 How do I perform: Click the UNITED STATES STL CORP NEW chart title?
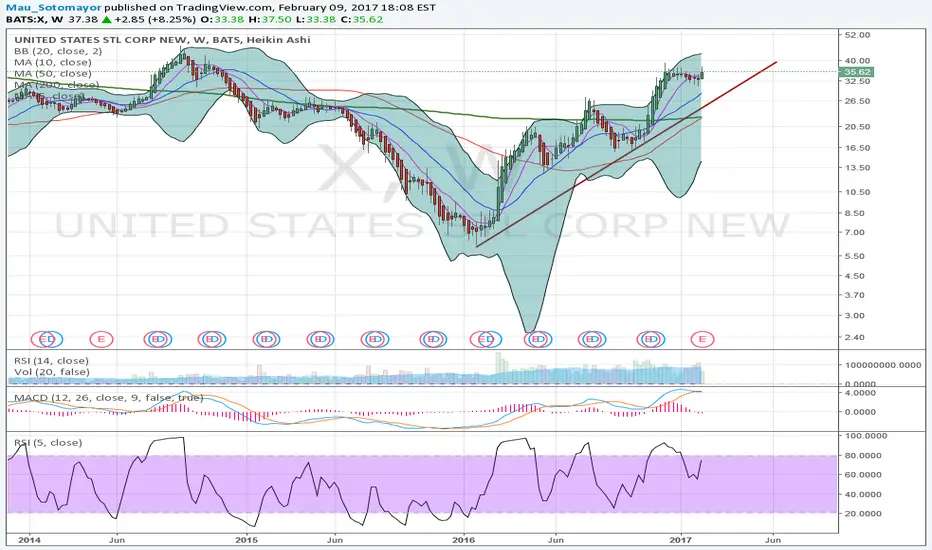click(x=162, y=40)
